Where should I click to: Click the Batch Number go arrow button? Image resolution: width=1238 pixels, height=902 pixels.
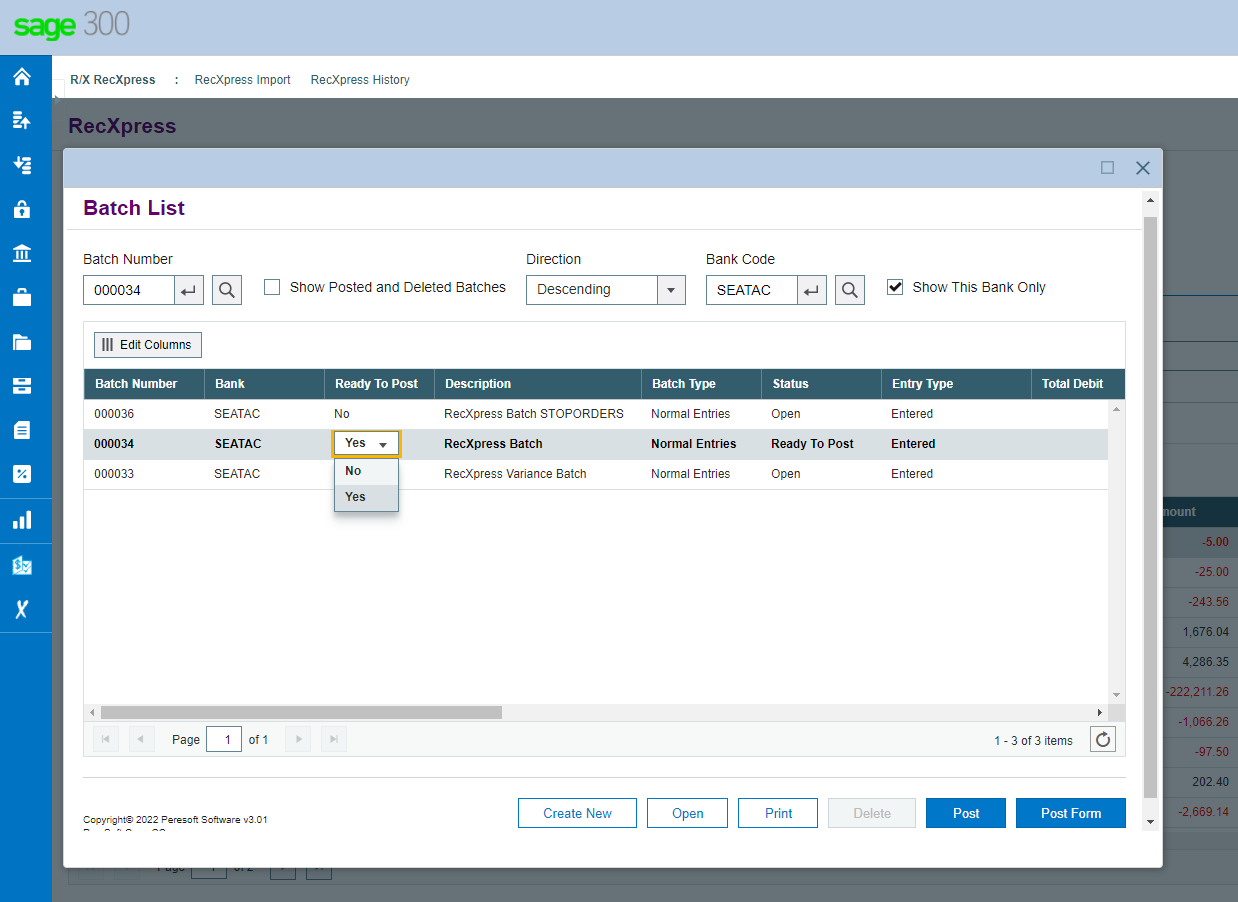click(189, 290)
